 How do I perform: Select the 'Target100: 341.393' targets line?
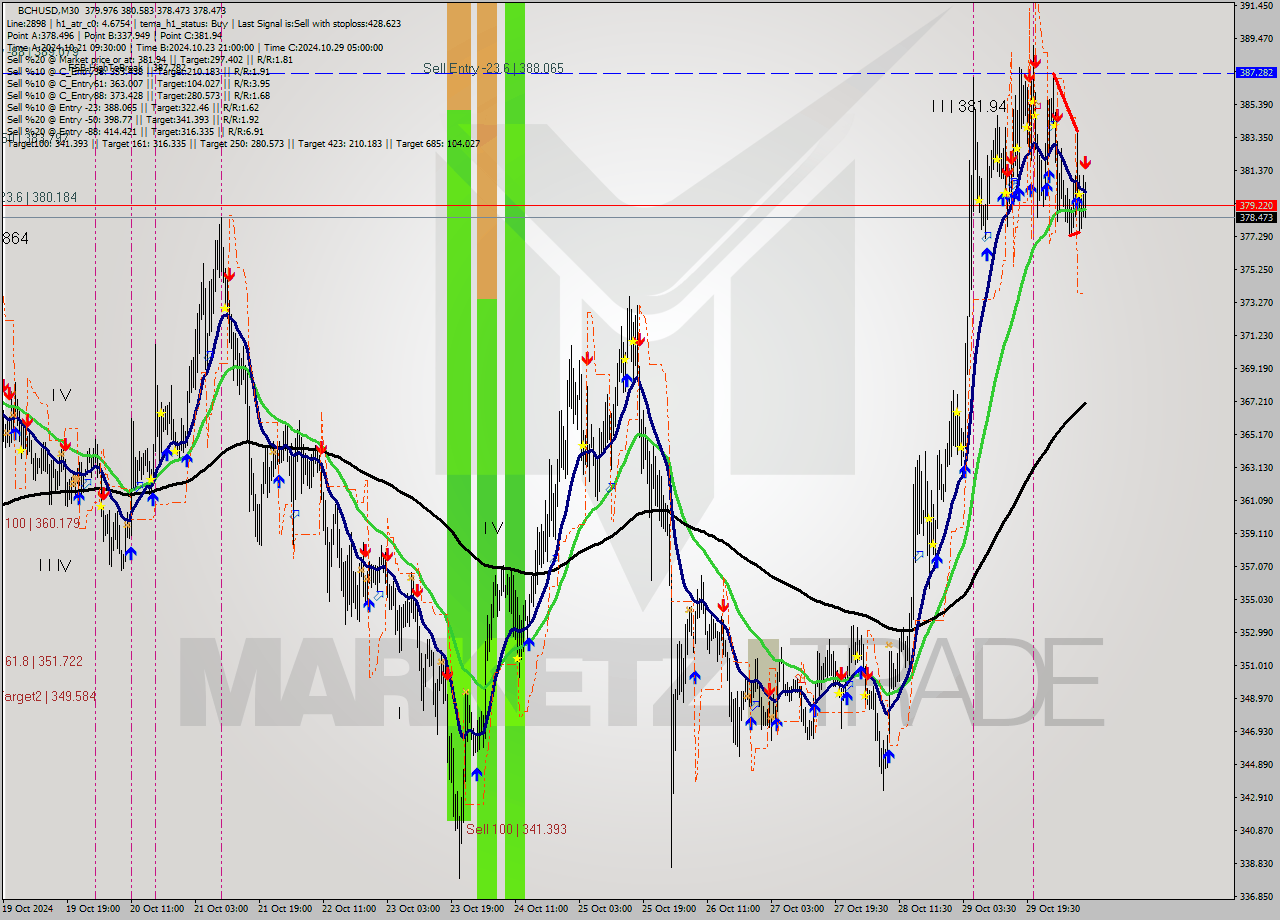coord(243,144)
